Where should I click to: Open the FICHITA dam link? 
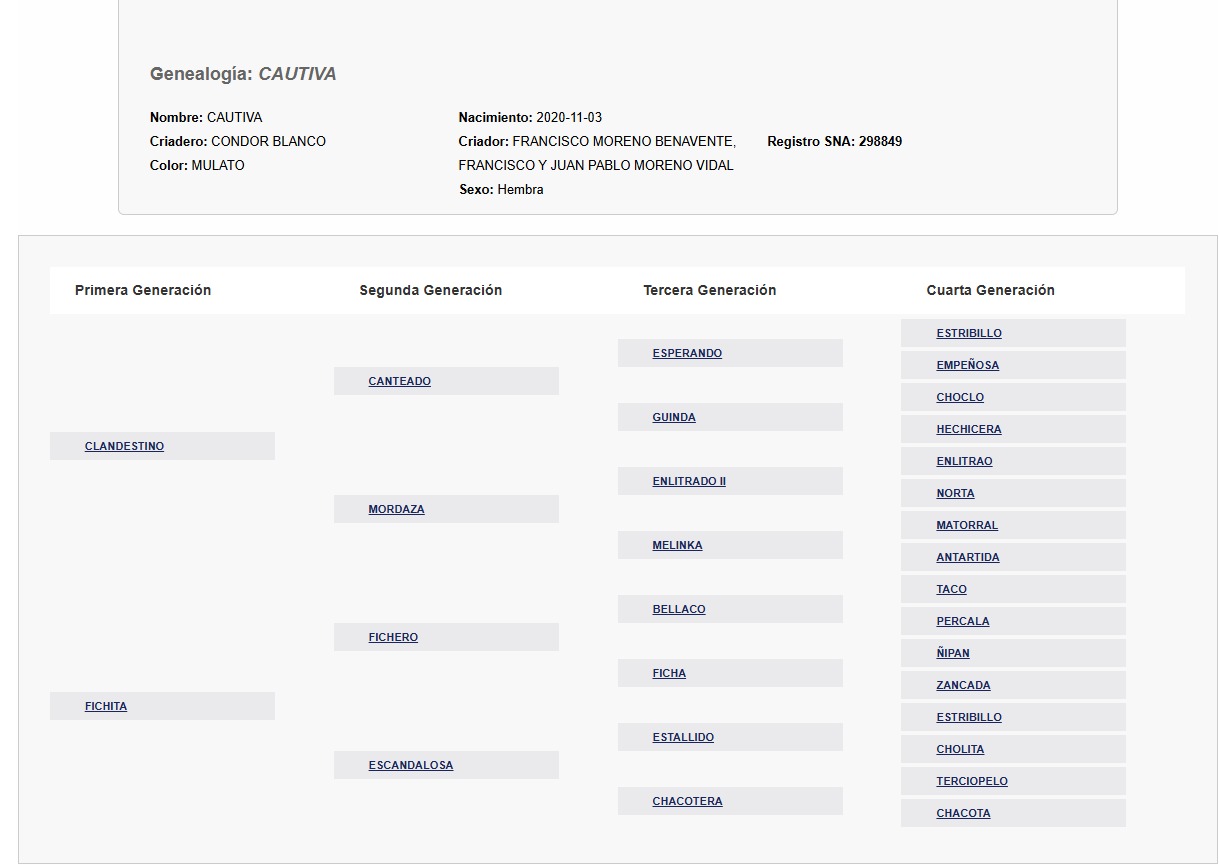point(106,707)
